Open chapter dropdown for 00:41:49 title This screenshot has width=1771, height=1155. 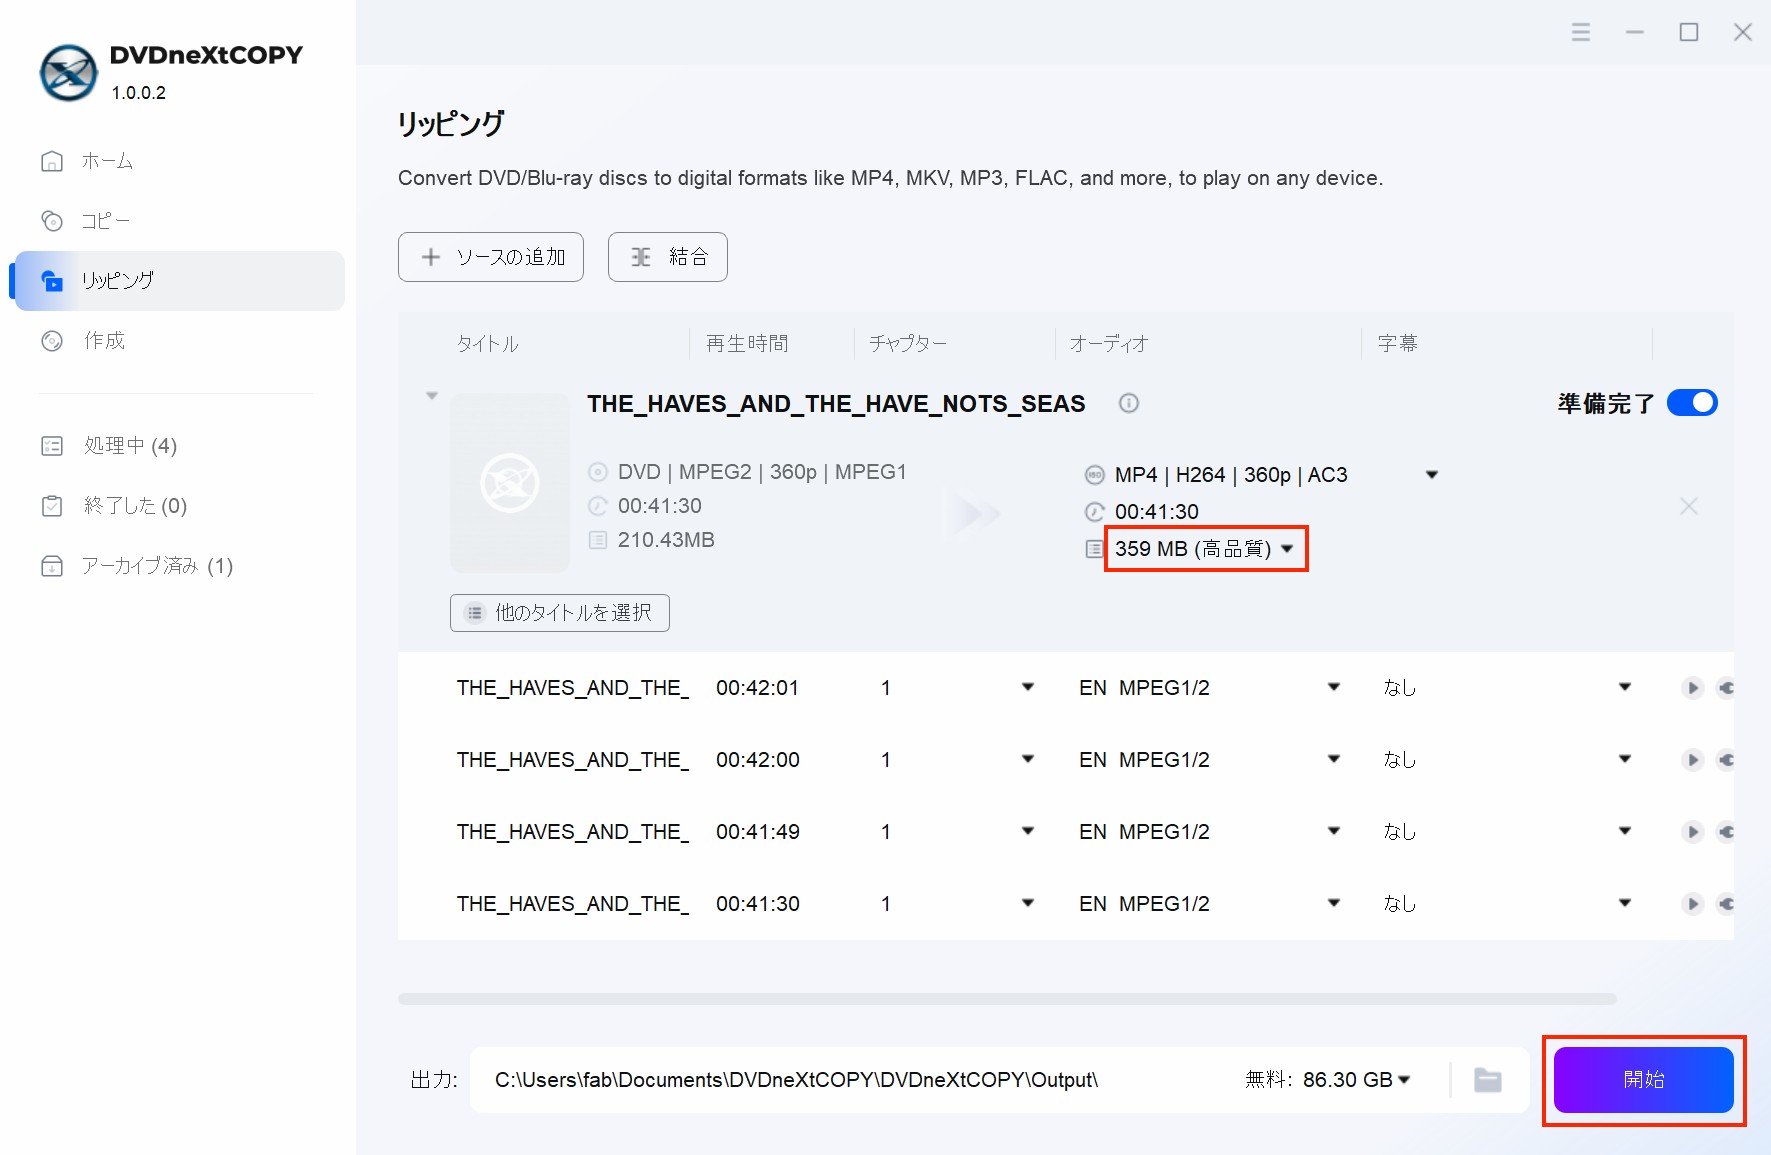tap(1028, 831)
